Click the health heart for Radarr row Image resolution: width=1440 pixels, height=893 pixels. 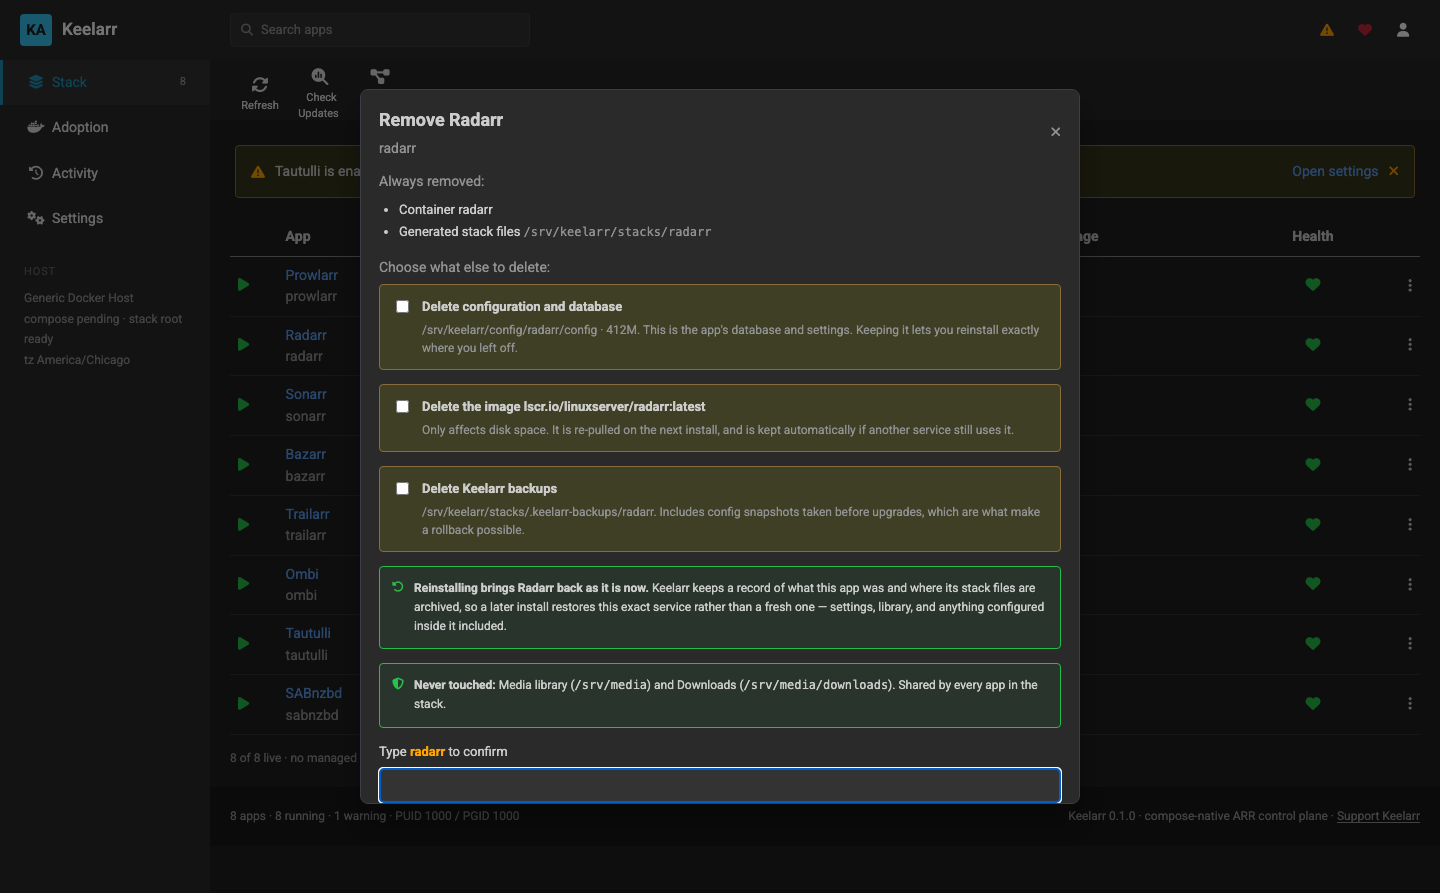1313,345
